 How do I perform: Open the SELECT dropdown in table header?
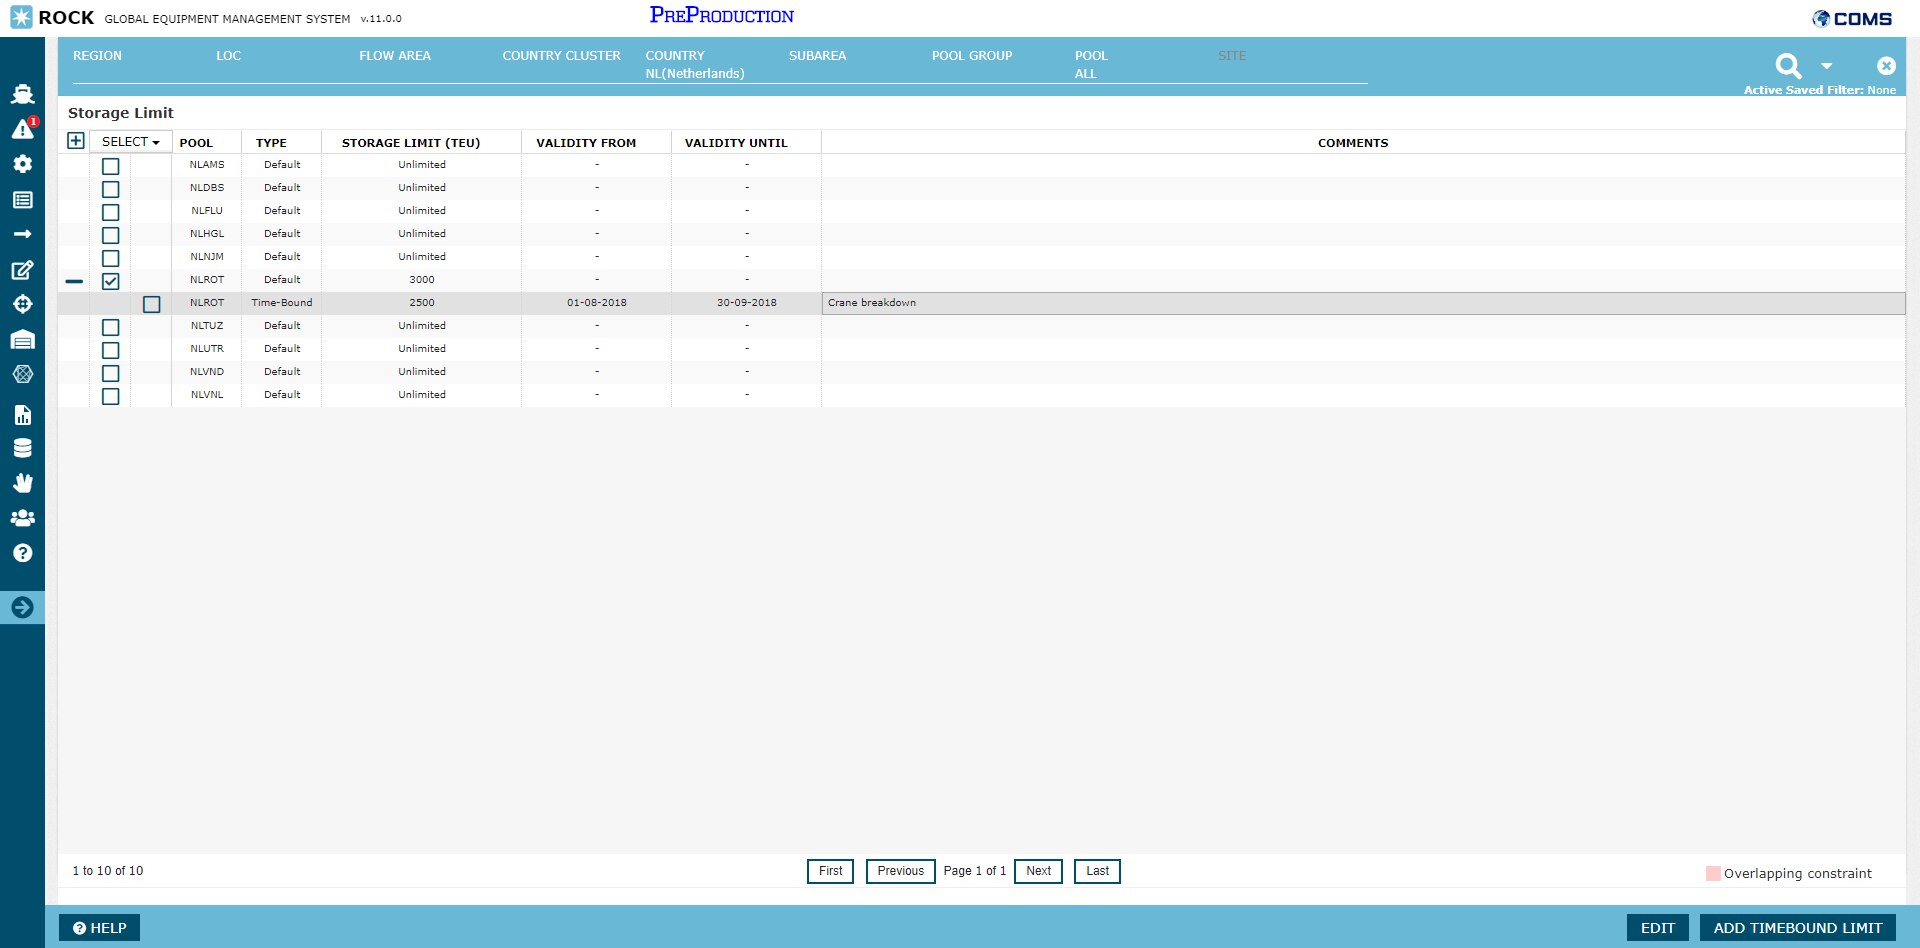tap(130, 142)
